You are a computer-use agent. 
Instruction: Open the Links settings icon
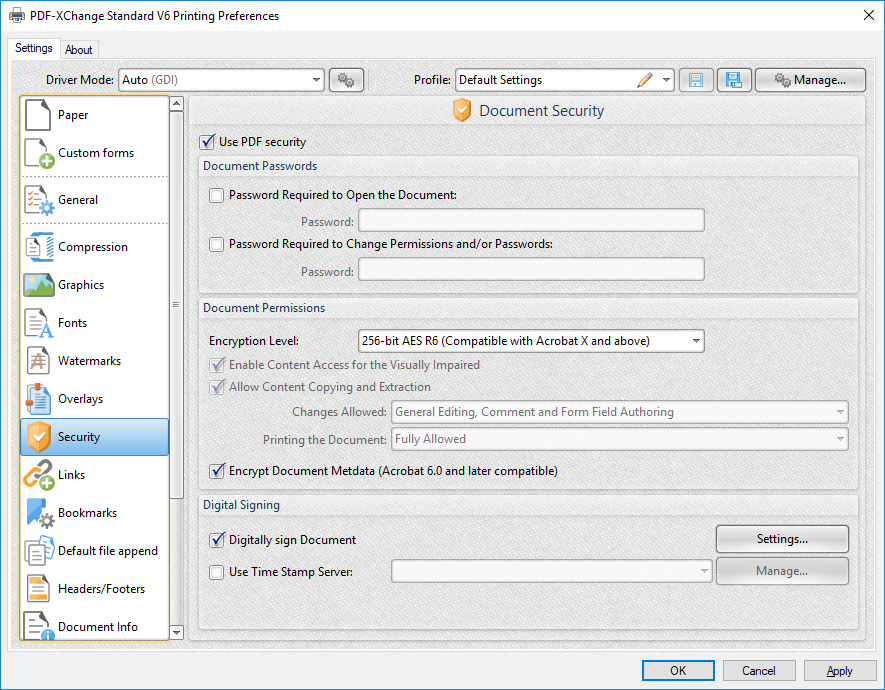(39, 475)
